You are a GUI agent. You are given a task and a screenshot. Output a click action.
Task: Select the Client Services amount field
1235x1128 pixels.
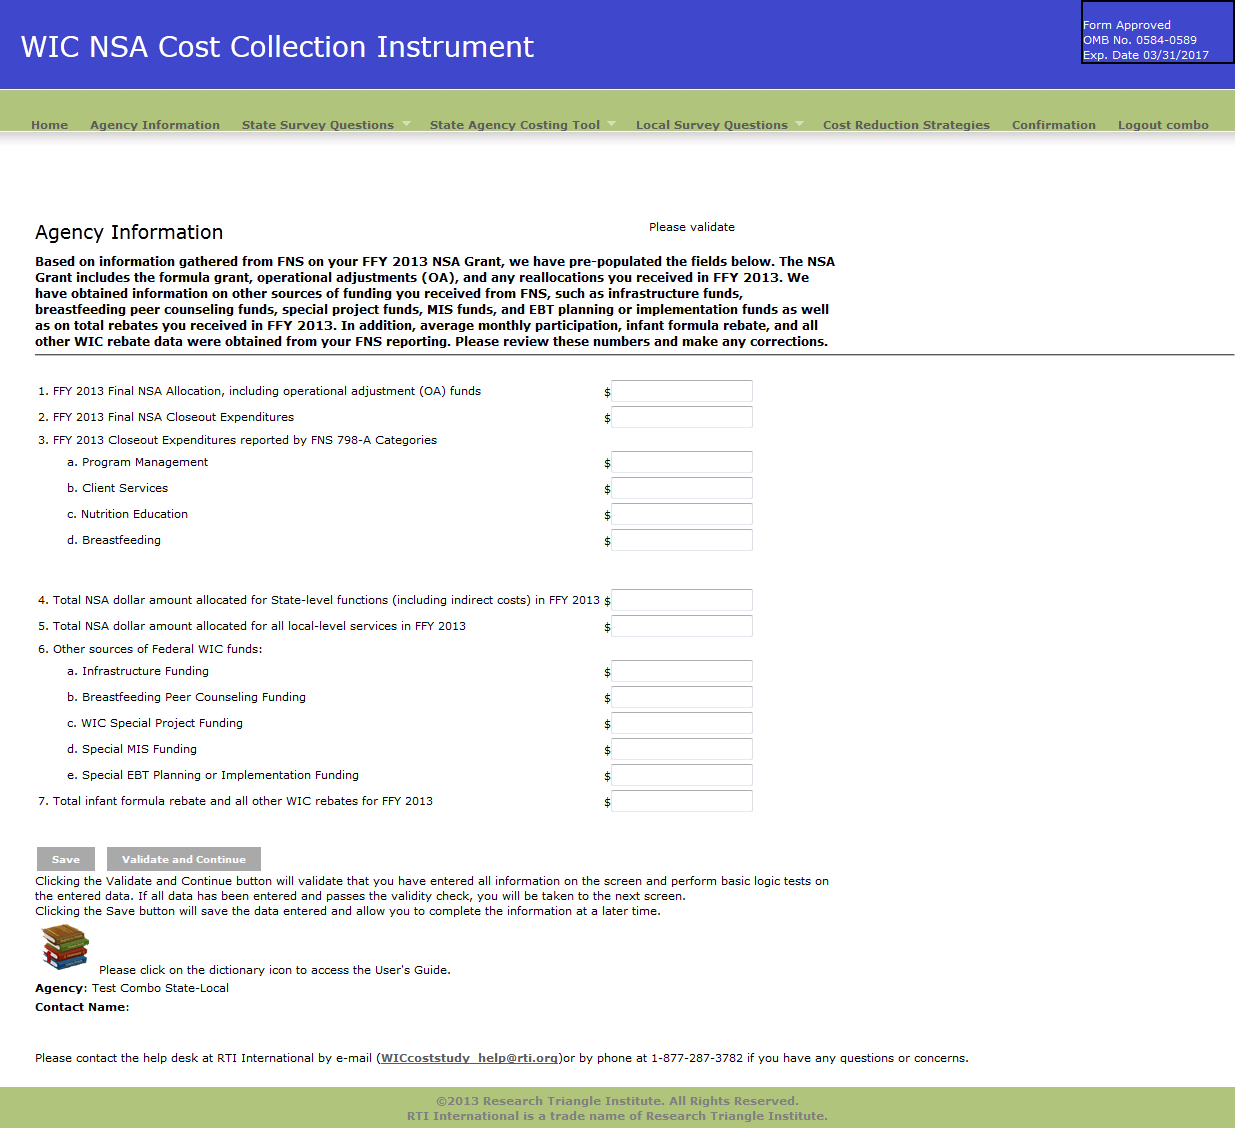(x=682, y=488)
